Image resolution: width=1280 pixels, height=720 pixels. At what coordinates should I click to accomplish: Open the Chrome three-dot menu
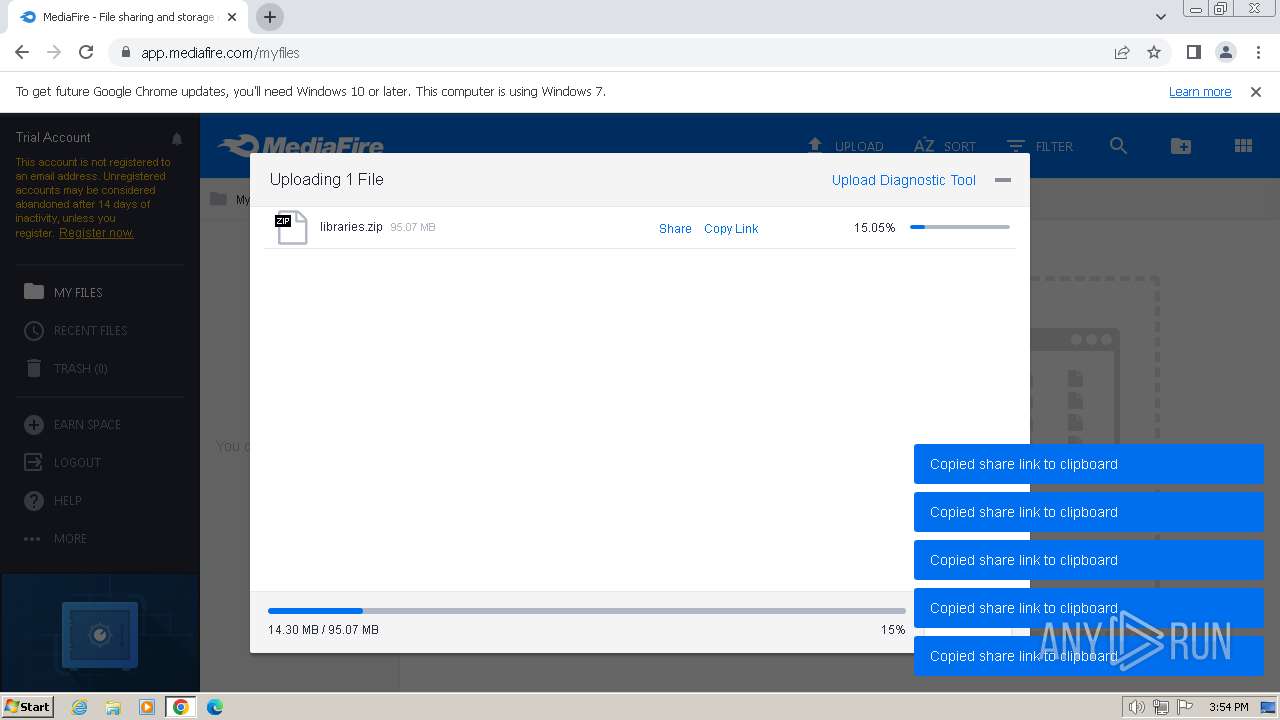tap(1259, 53)
